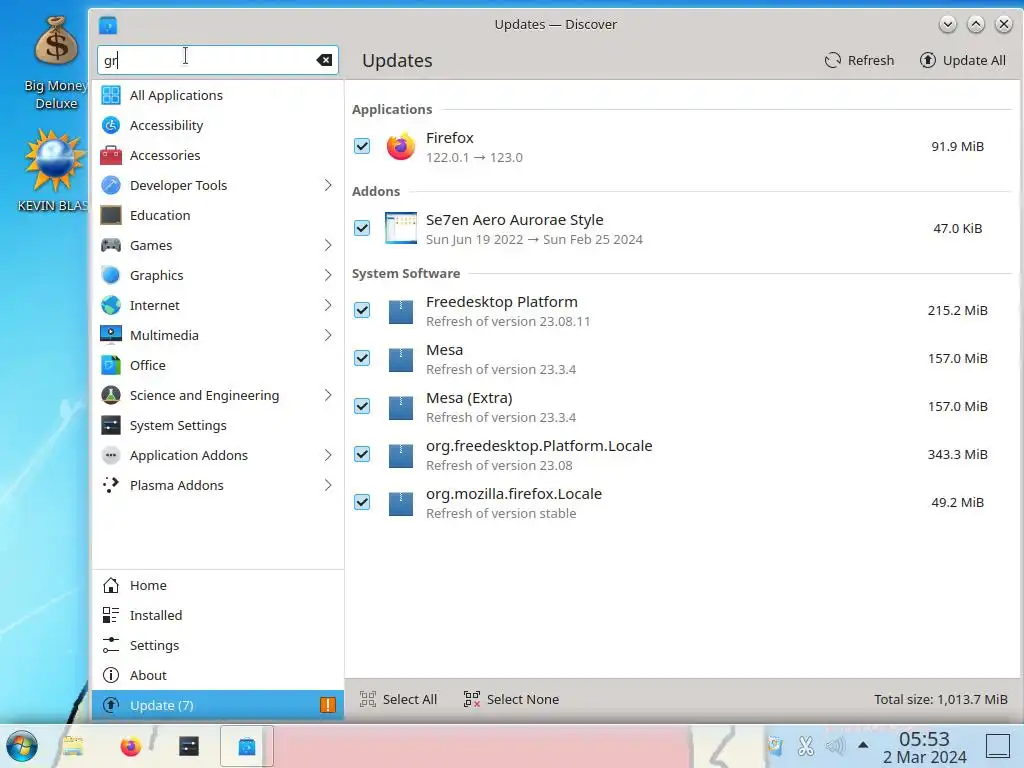
Task: Expand the Developer Tools subcategories arrow
Action: (x=328, y=185)
